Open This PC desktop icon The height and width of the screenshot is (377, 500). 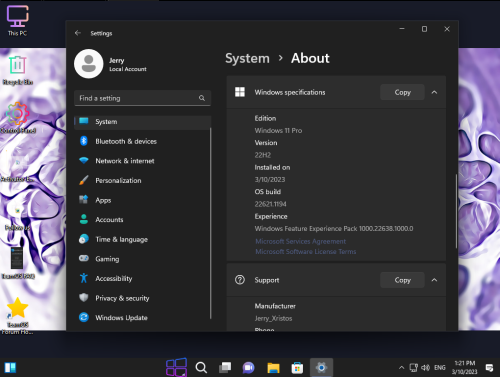[17, 21]
